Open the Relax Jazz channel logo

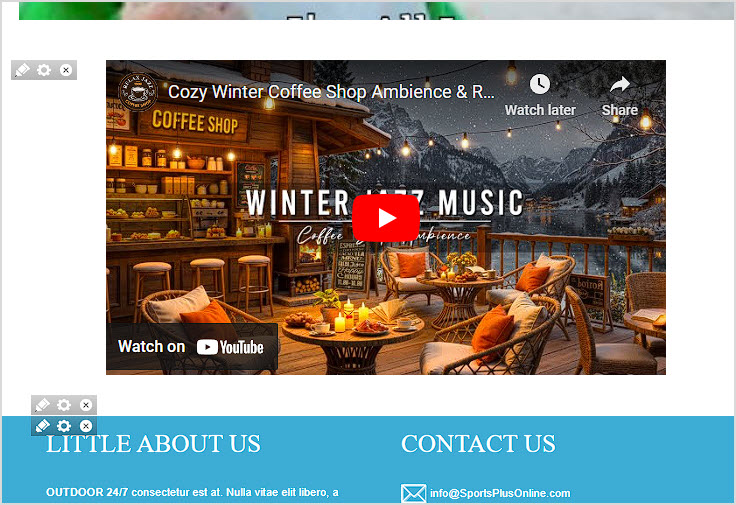pyautogui.click(x=138, y=92)
